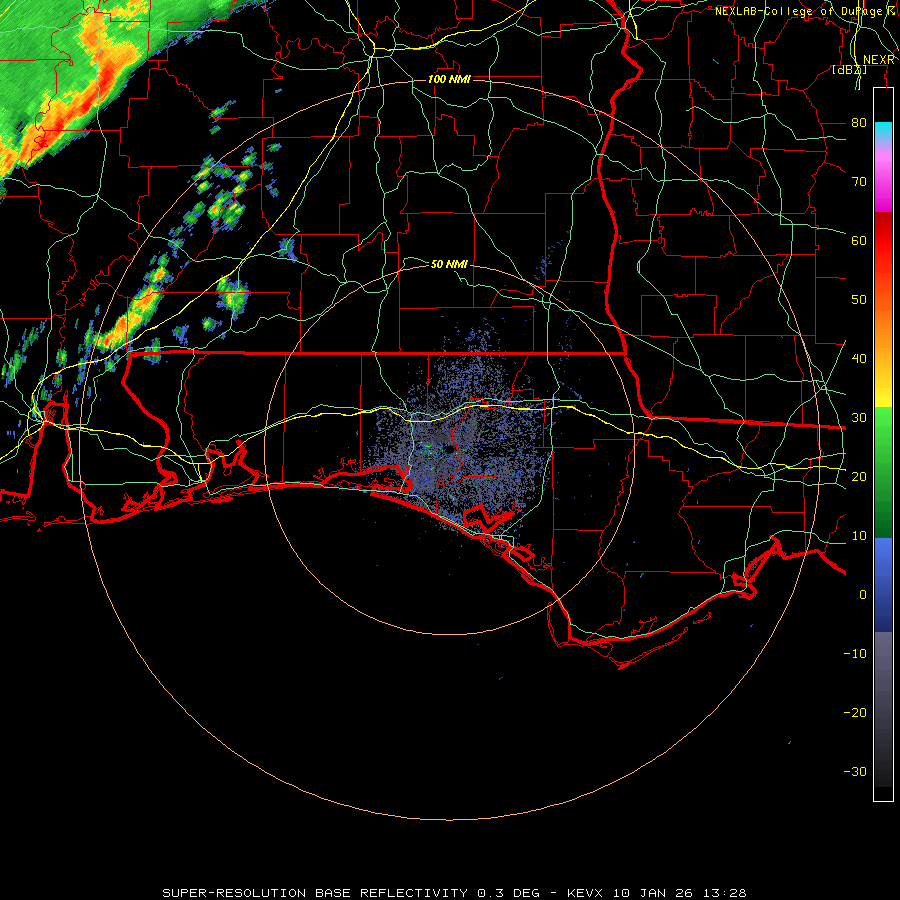
Task: Select the -20 value on dBZ scale
Action: click(x=855, y=712)
